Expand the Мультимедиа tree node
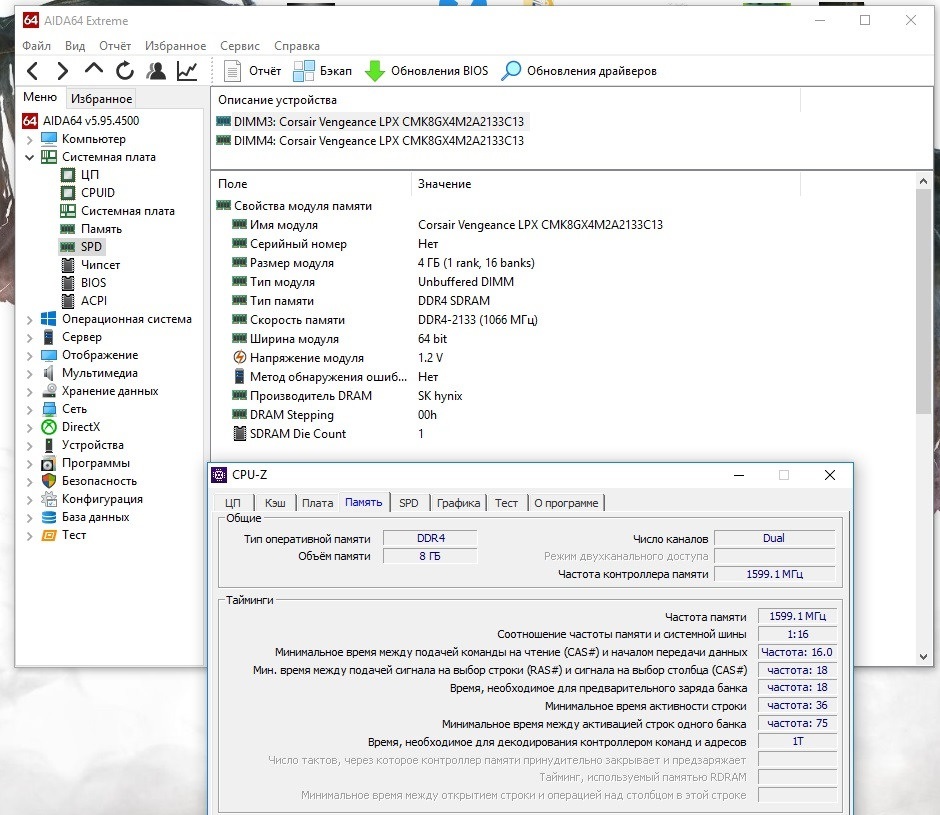The width and height of the screenshot is (940, 815). (29, 374)
